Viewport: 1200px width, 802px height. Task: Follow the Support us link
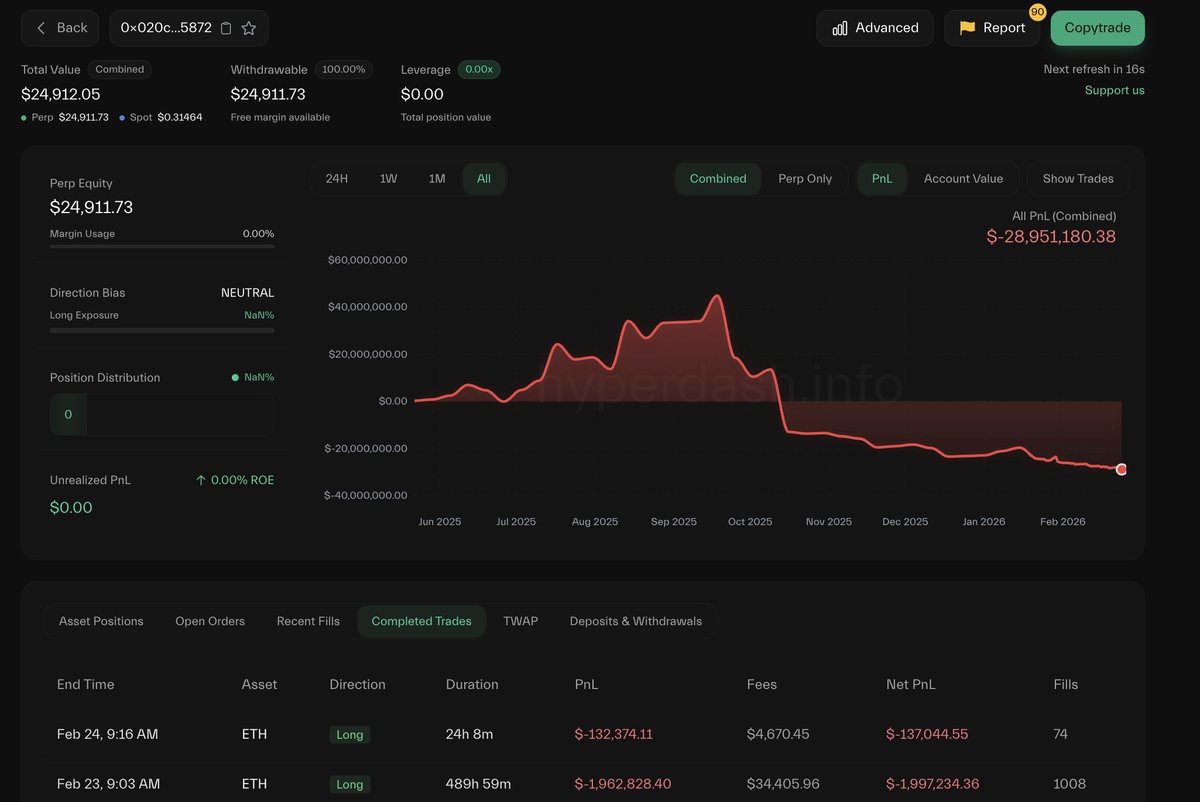pyautogui.click(x=1115, y=90)
